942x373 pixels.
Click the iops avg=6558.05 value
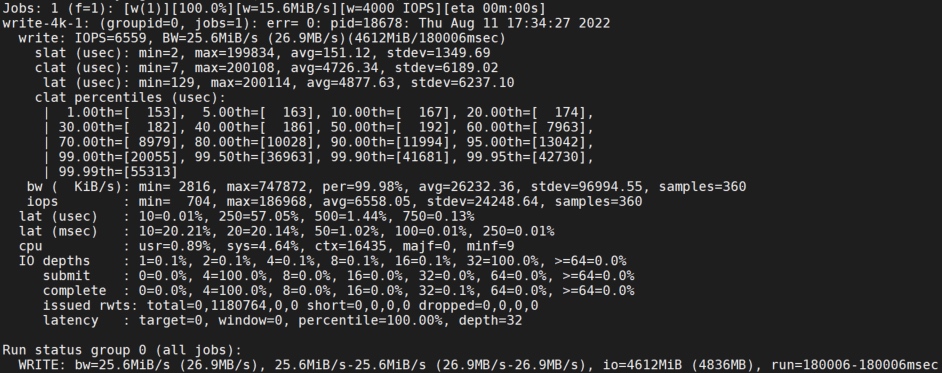coord(338,202)
